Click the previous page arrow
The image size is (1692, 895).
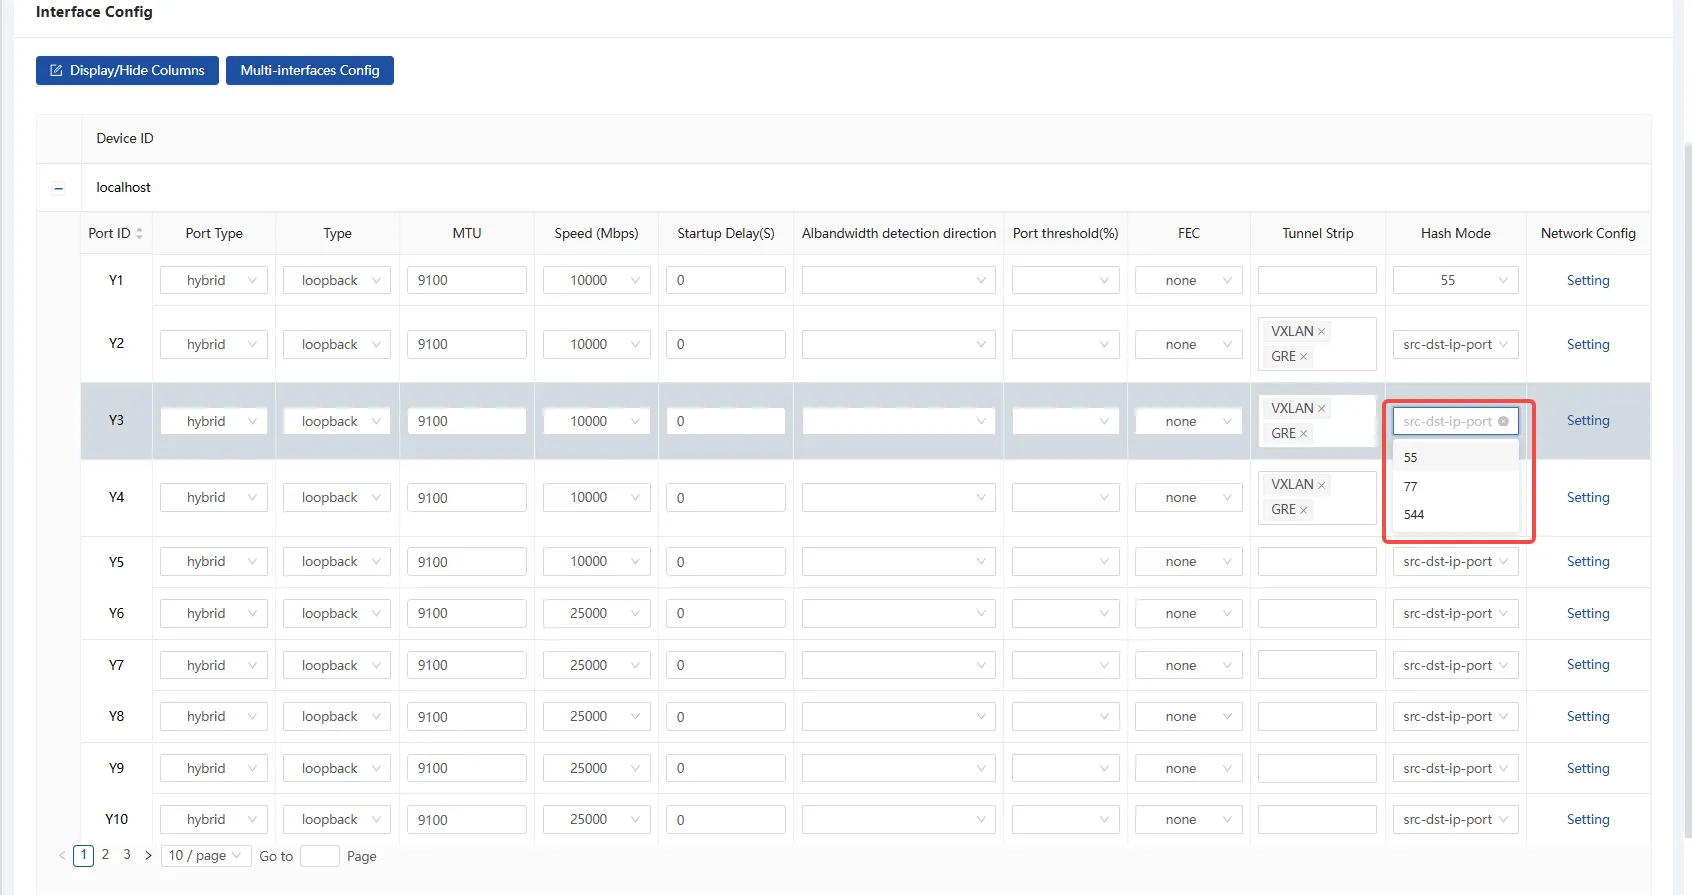[x=62, y=855]
